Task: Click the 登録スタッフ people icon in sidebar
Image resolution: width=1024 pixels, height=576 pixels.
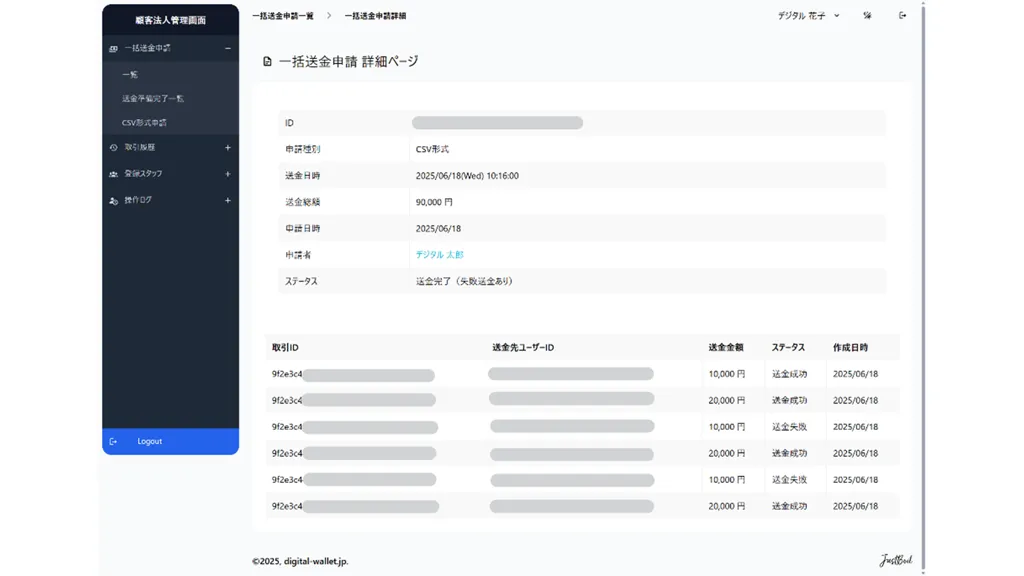Action: (x=114, y=174)
